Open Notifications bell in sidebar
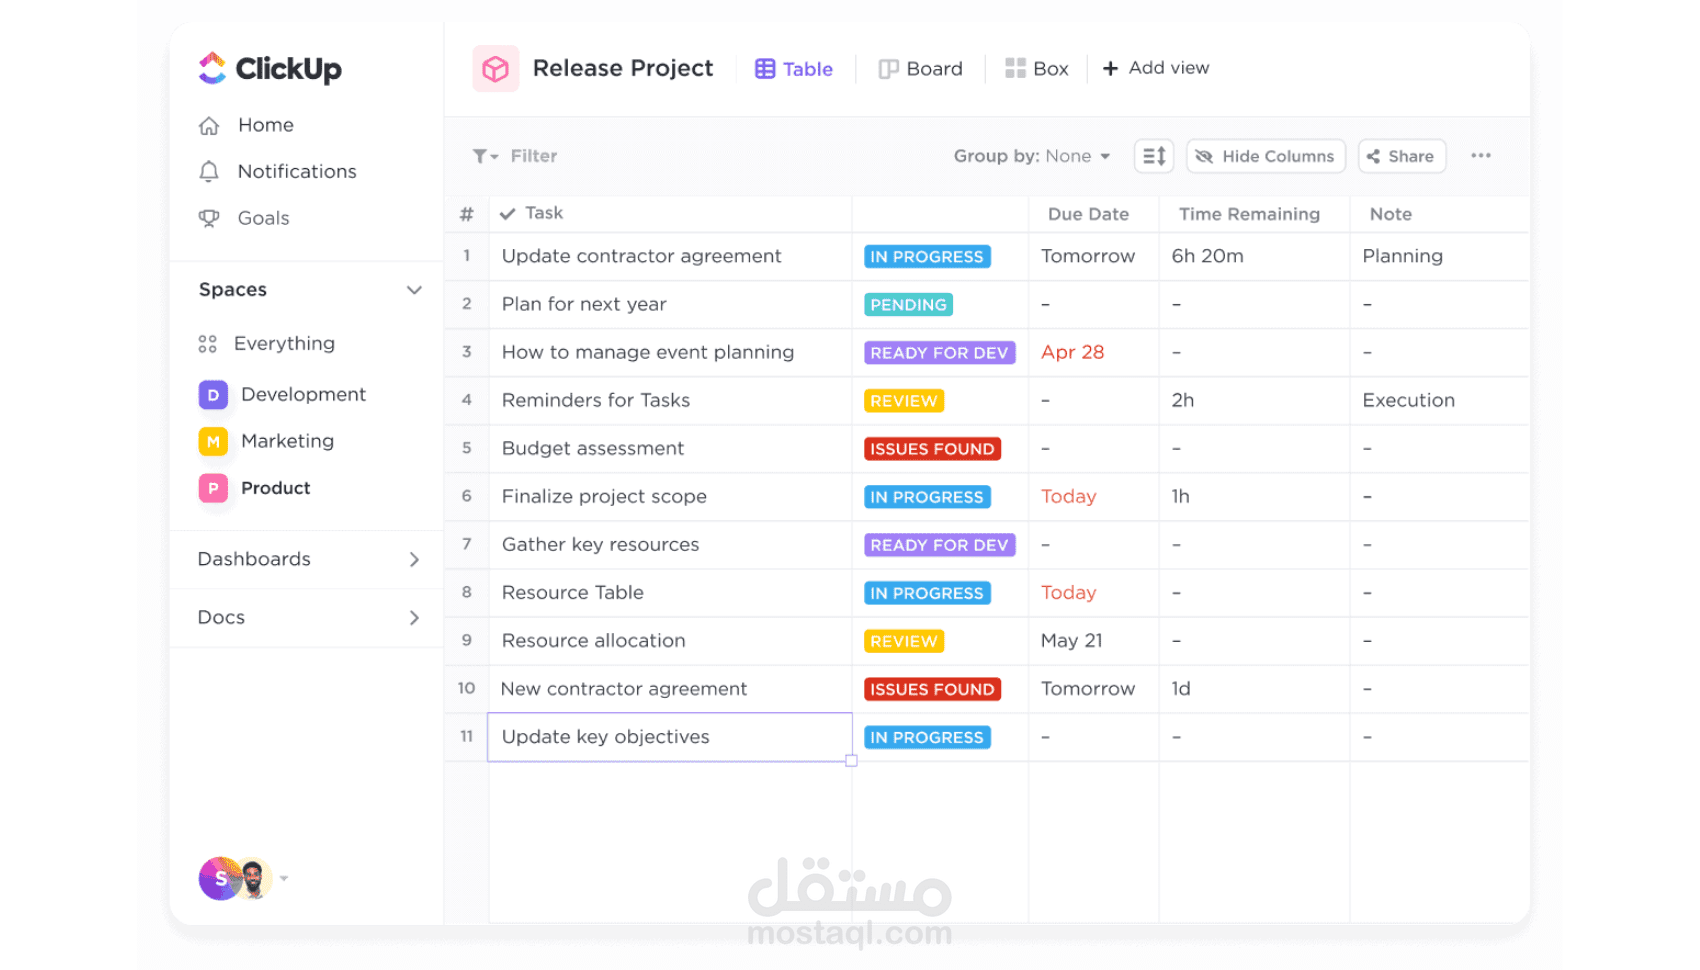 coord(277,171)
